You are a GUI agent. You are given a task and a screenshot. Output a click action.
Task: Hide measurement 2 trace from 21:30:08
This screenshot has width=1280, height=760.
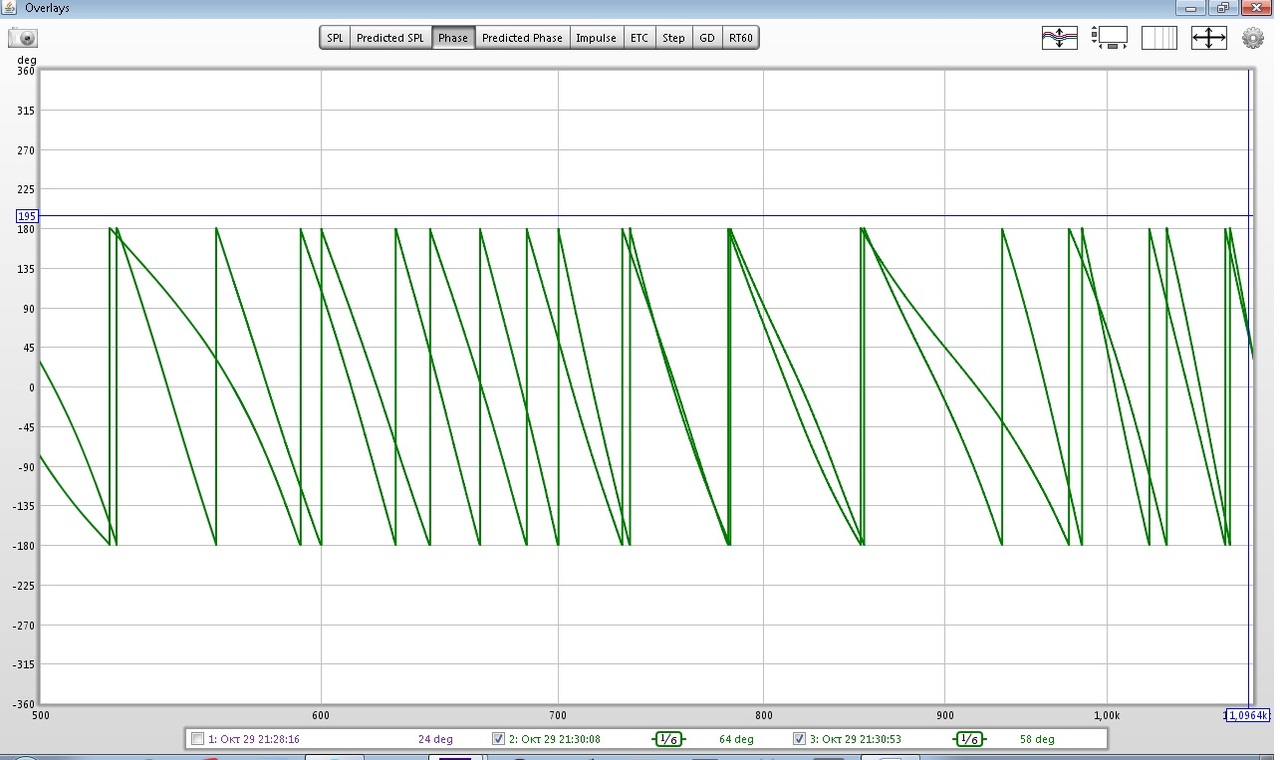(x=498, y=739)
